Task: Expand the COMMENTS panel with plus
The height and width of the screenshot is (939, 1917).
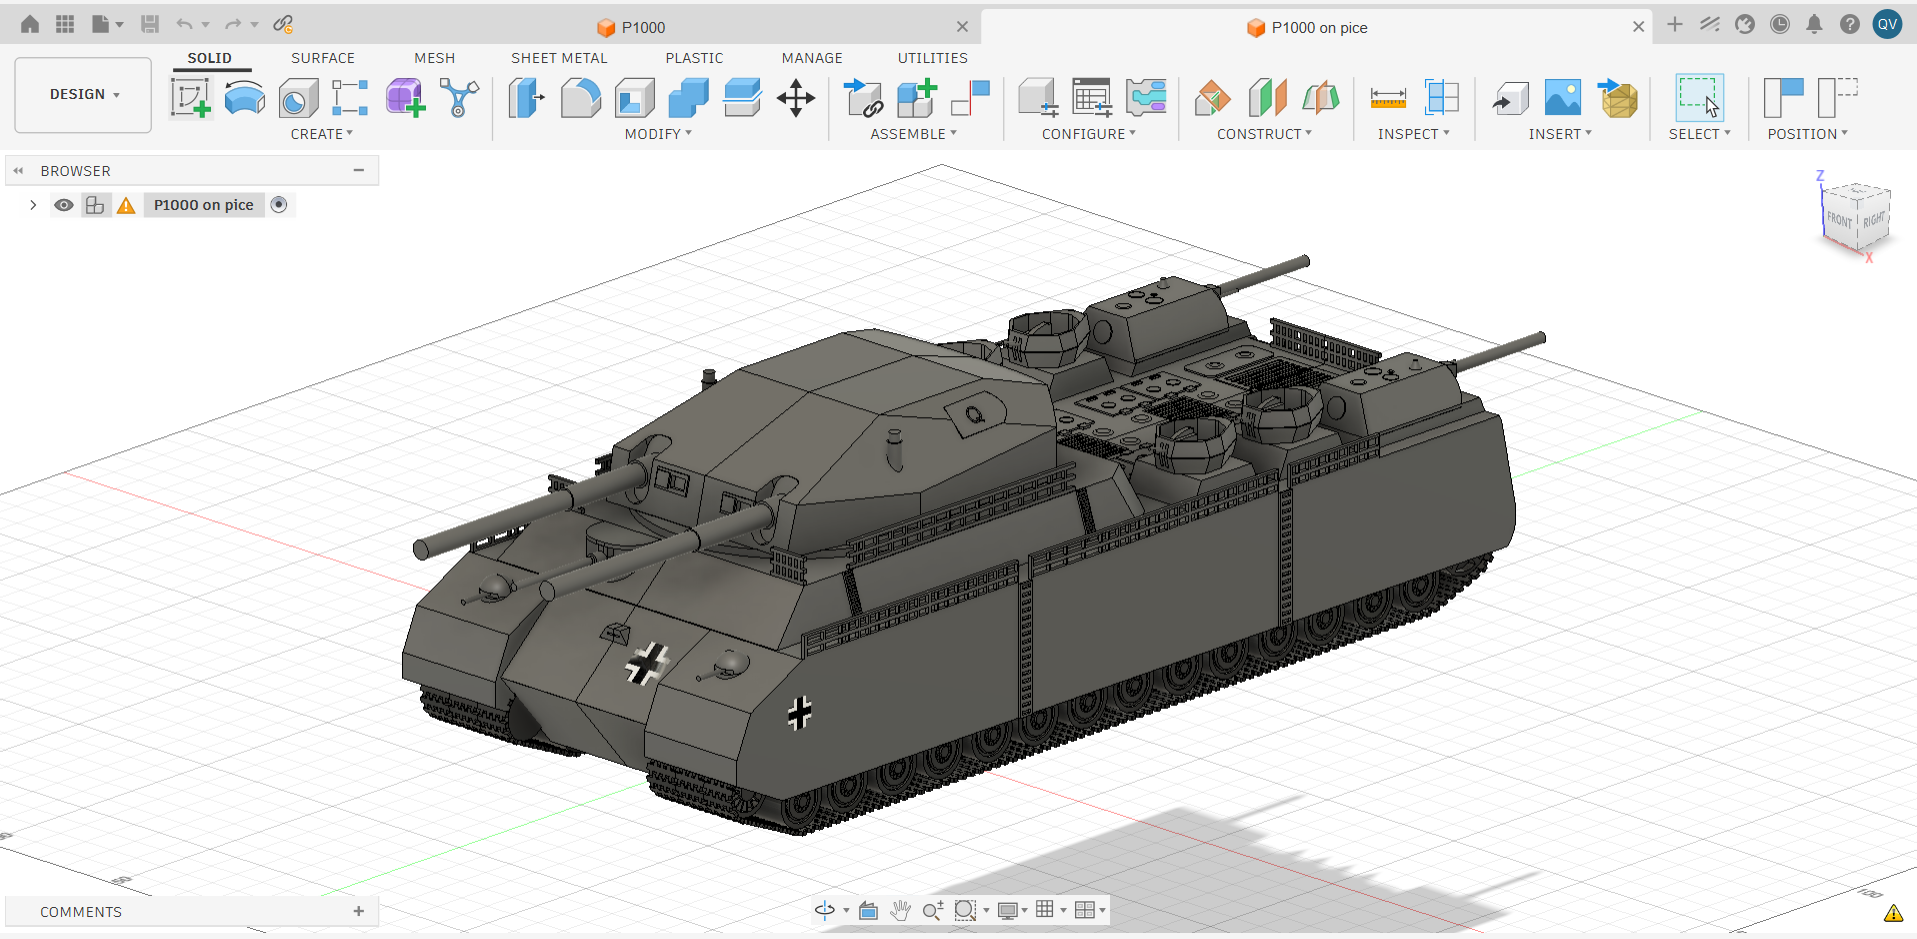Action: 359,911
